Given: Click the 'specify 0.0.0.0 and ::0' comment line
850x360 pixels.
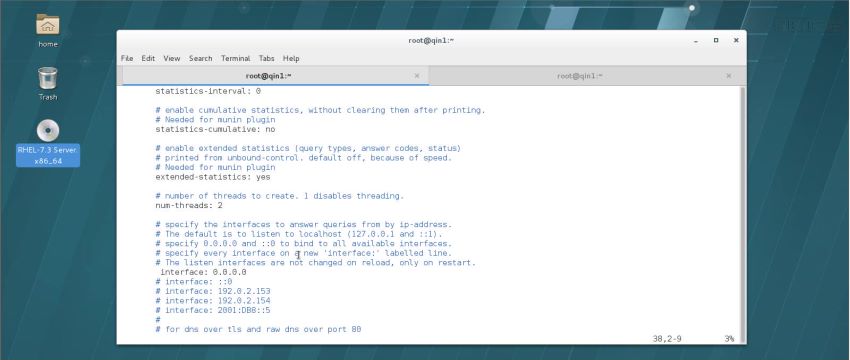Looking at the screenshot, I should 303,243.
